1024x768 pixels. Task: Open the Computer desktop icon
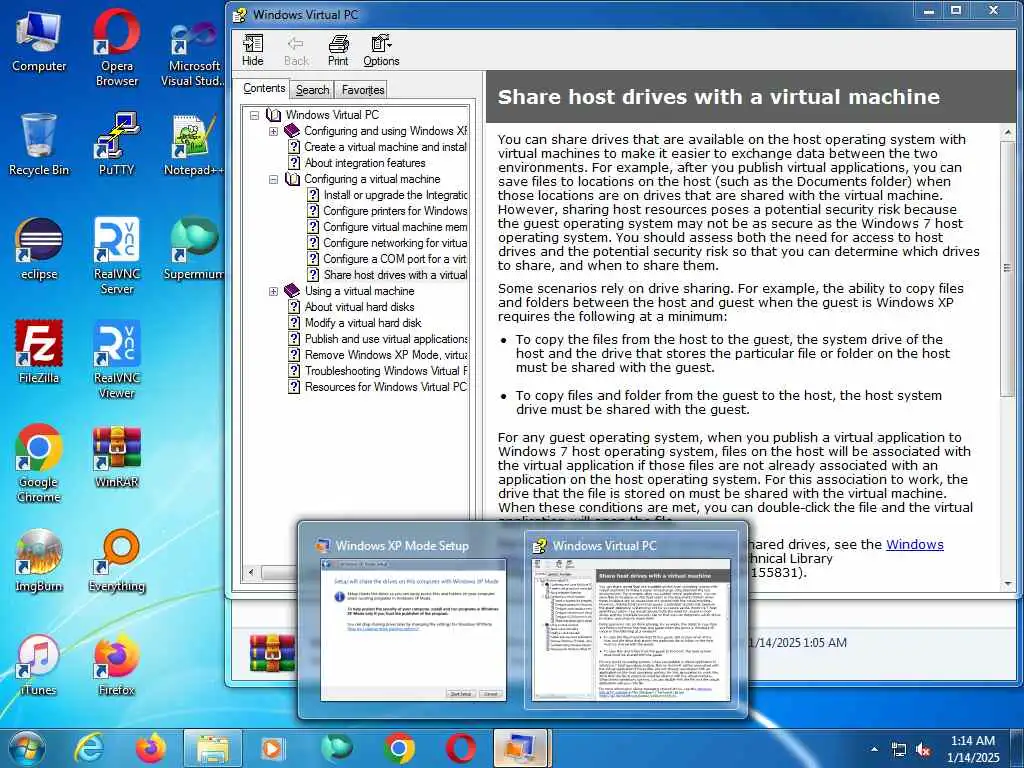[39, 42]
